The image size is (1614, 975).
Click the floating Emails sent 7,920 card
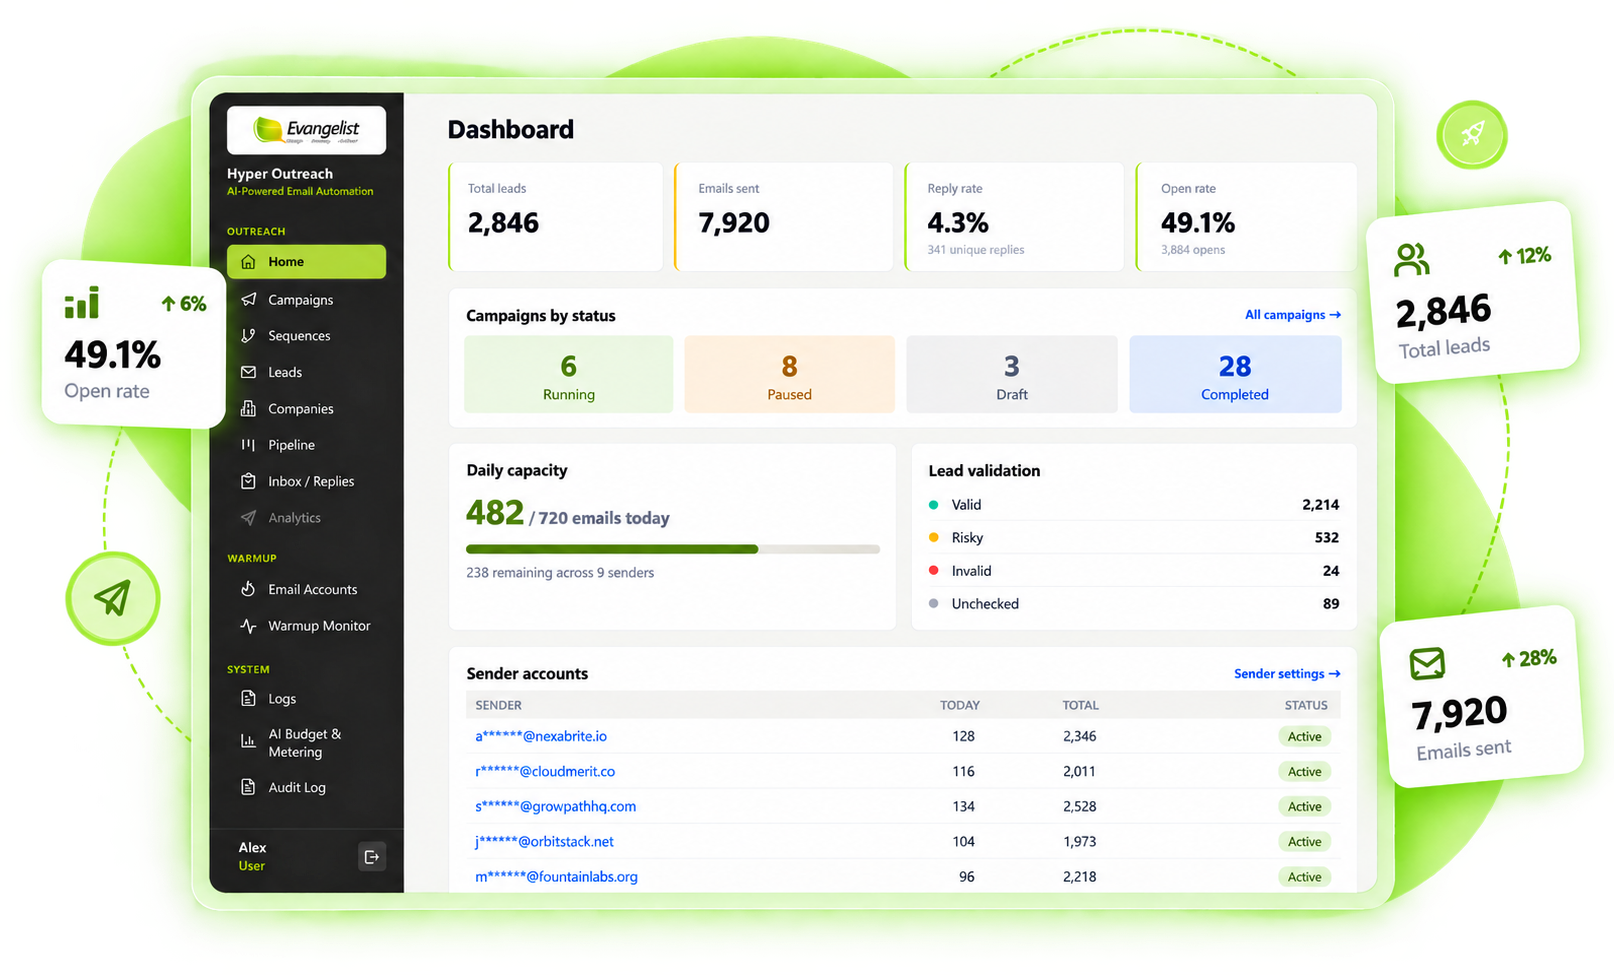1482,696
